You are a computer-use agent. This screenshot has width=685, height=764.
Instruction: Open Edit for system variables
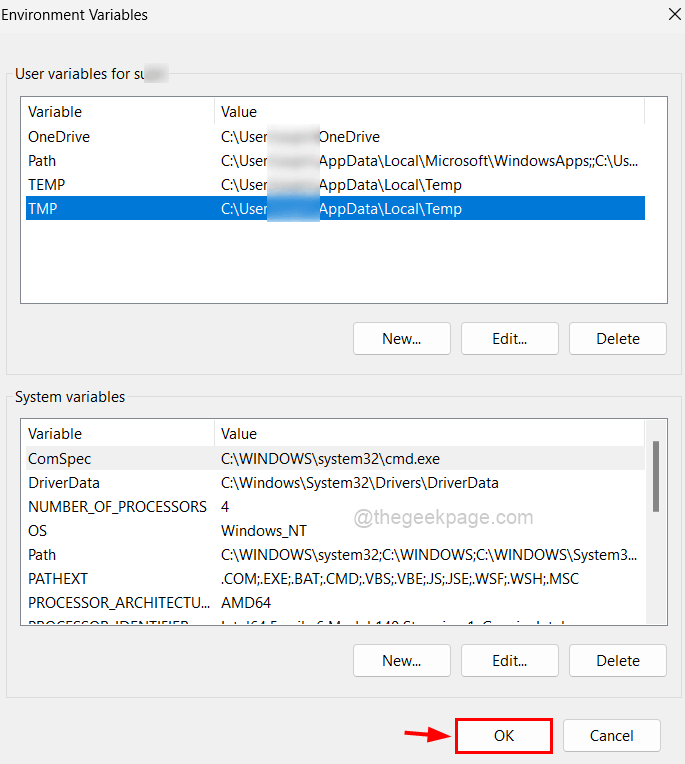point(509,660)
